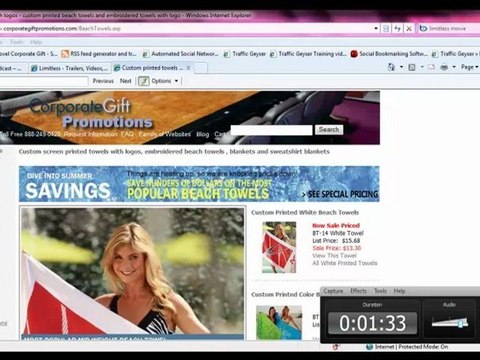Image resolution: width=480 pixels, height=360 pixels.
Task: Open All White Printed Towels link
Action: point(345,263)
